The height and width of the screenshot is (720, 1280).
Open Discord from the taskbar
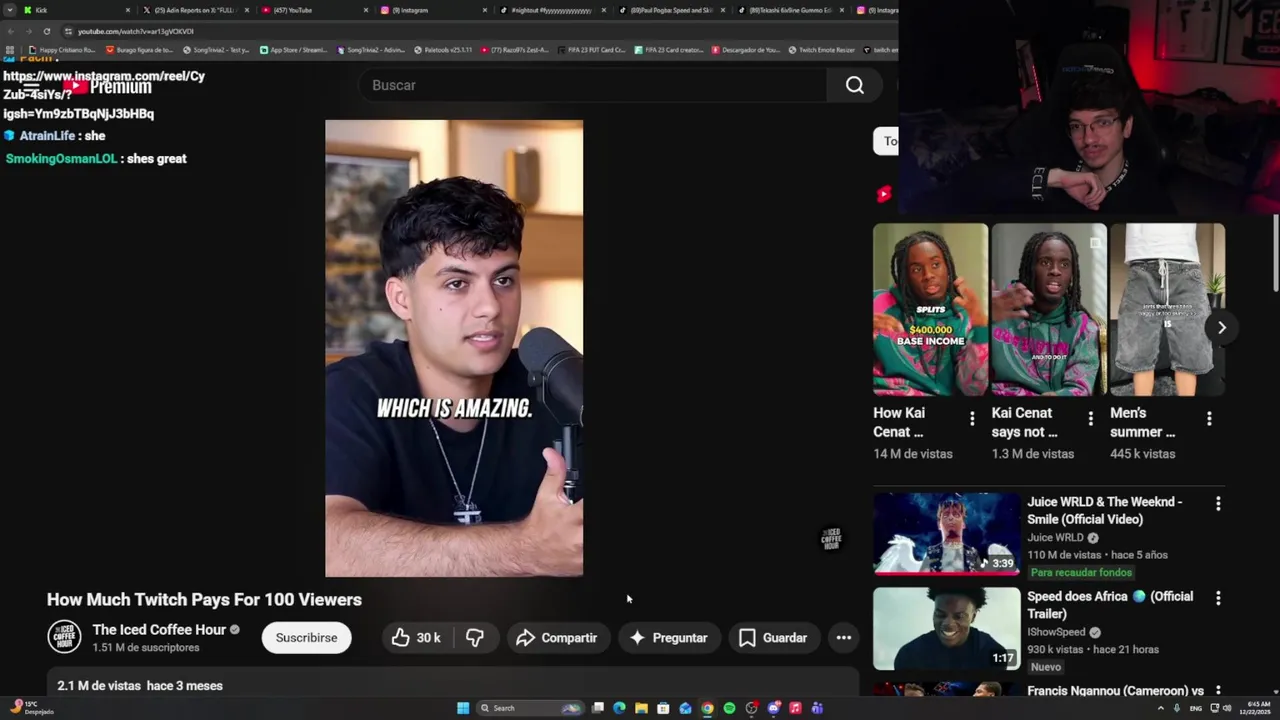(773, 708)
